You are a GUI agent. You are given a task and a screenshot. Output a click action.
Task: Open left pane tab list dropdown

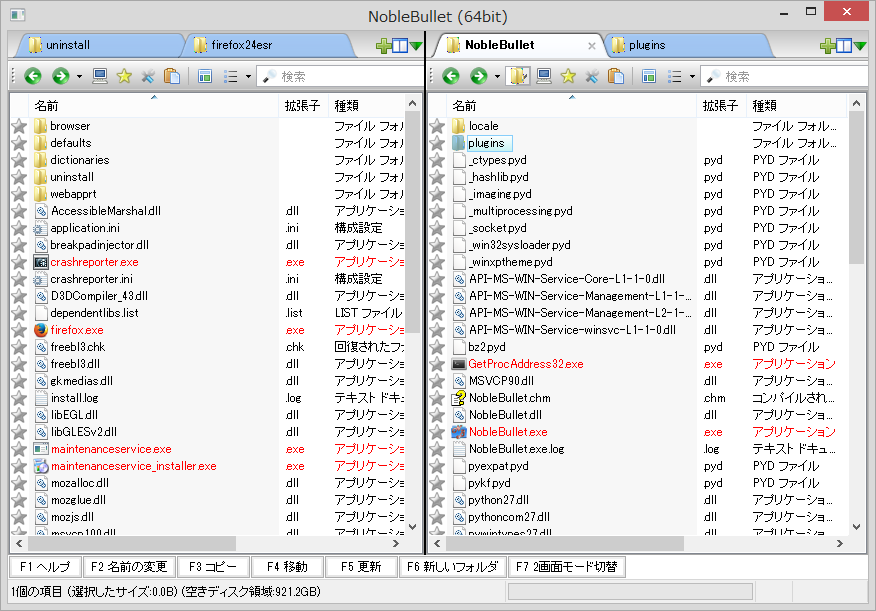(x=416, y=46)
